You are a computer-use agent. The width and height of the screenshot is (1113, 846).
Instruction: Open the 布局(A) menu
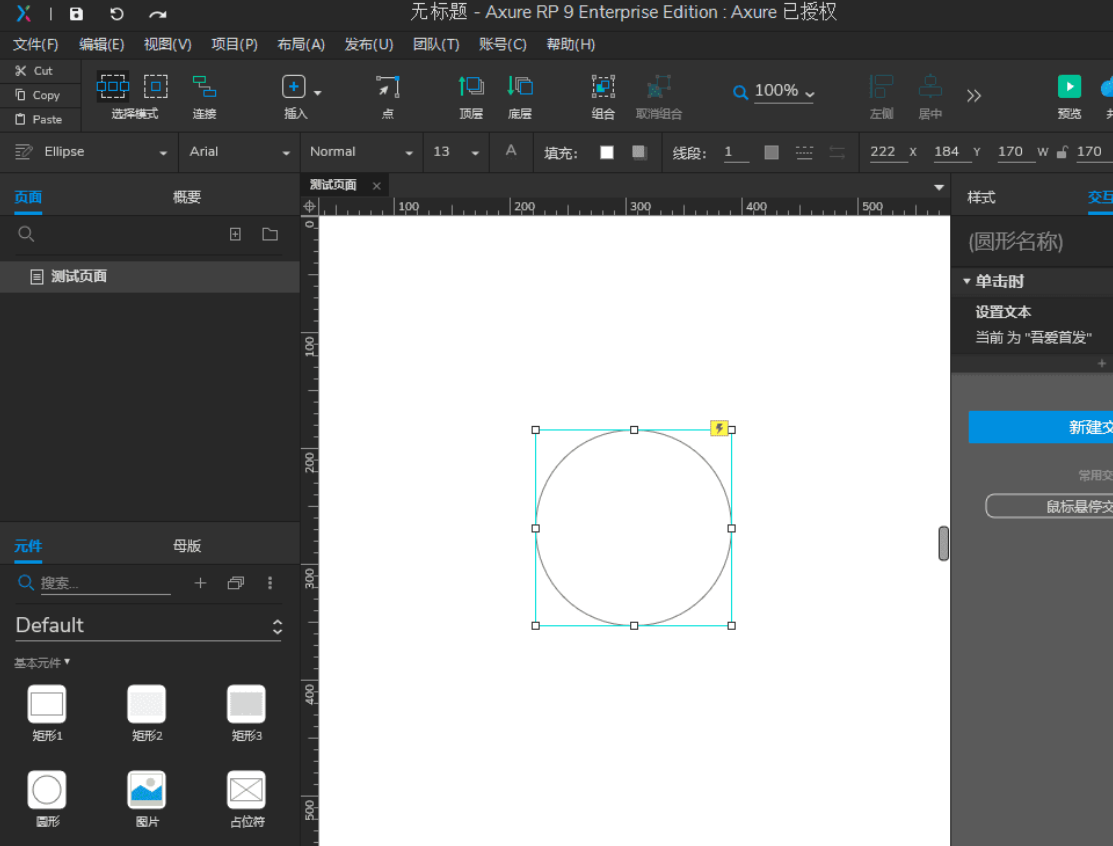click(x=301, y=44)
